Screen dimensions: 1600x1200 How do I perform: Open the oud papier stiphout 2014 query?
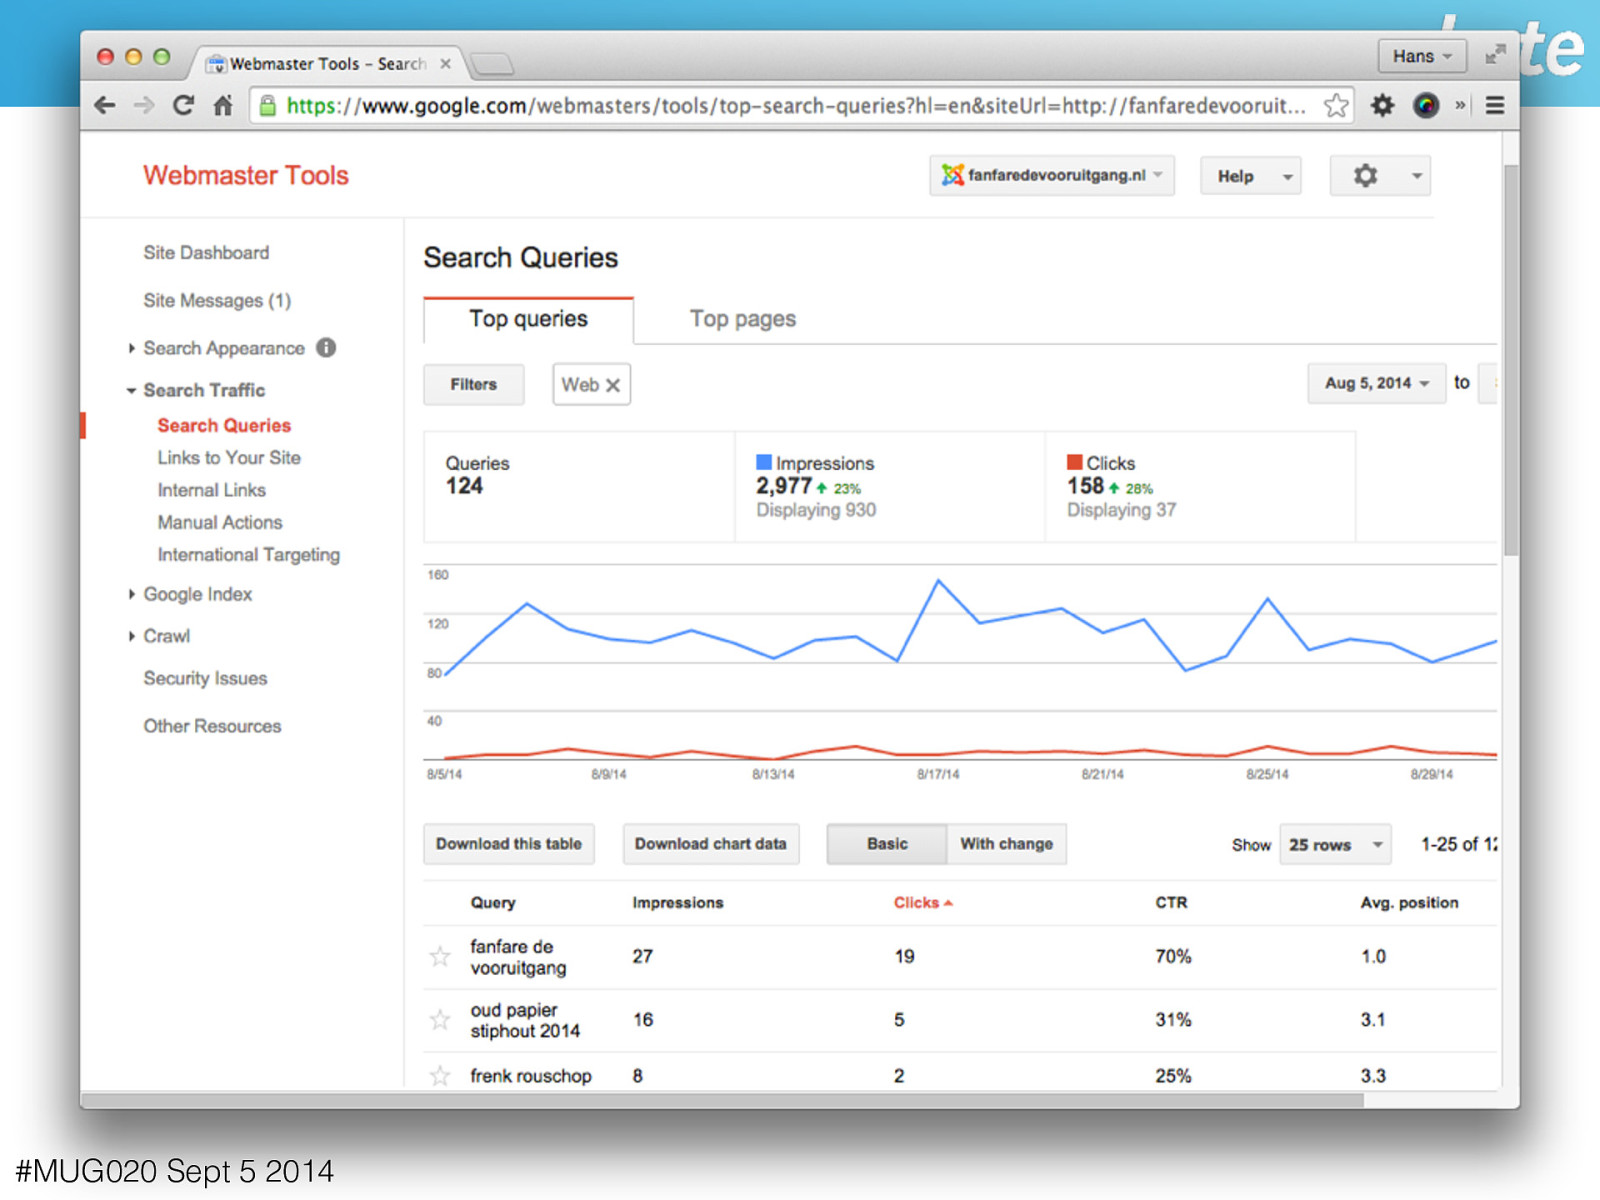525,1021
